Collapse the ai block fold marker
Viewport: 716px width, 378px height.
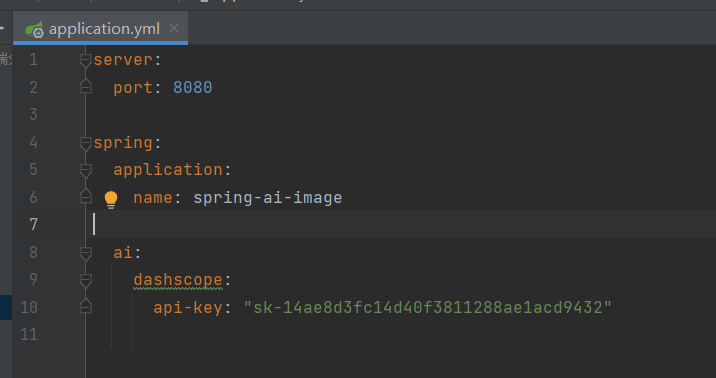click(85, 253)
